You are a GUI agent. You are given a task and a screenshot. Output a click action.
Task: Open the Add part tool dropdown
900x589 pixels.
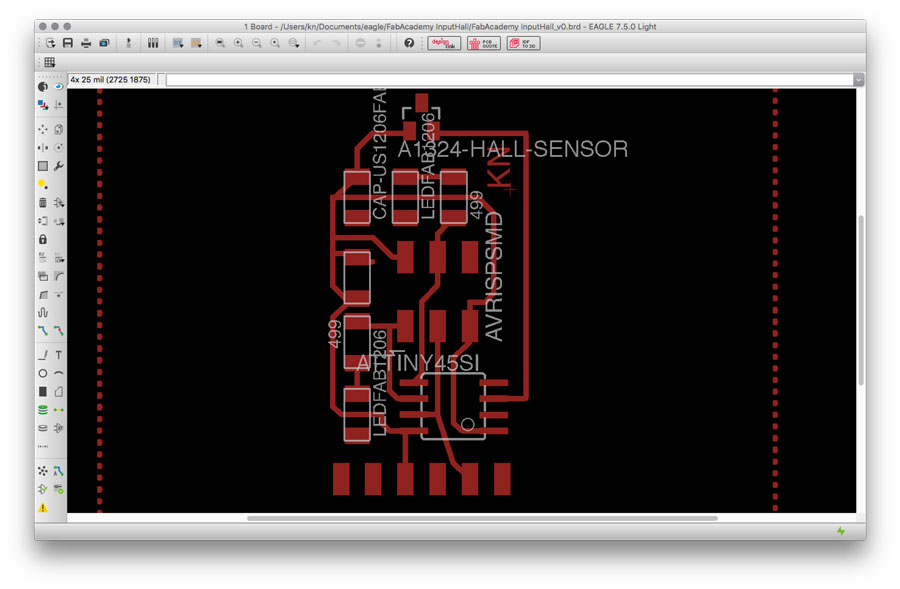pyautogui.click(x=59, y=203)
